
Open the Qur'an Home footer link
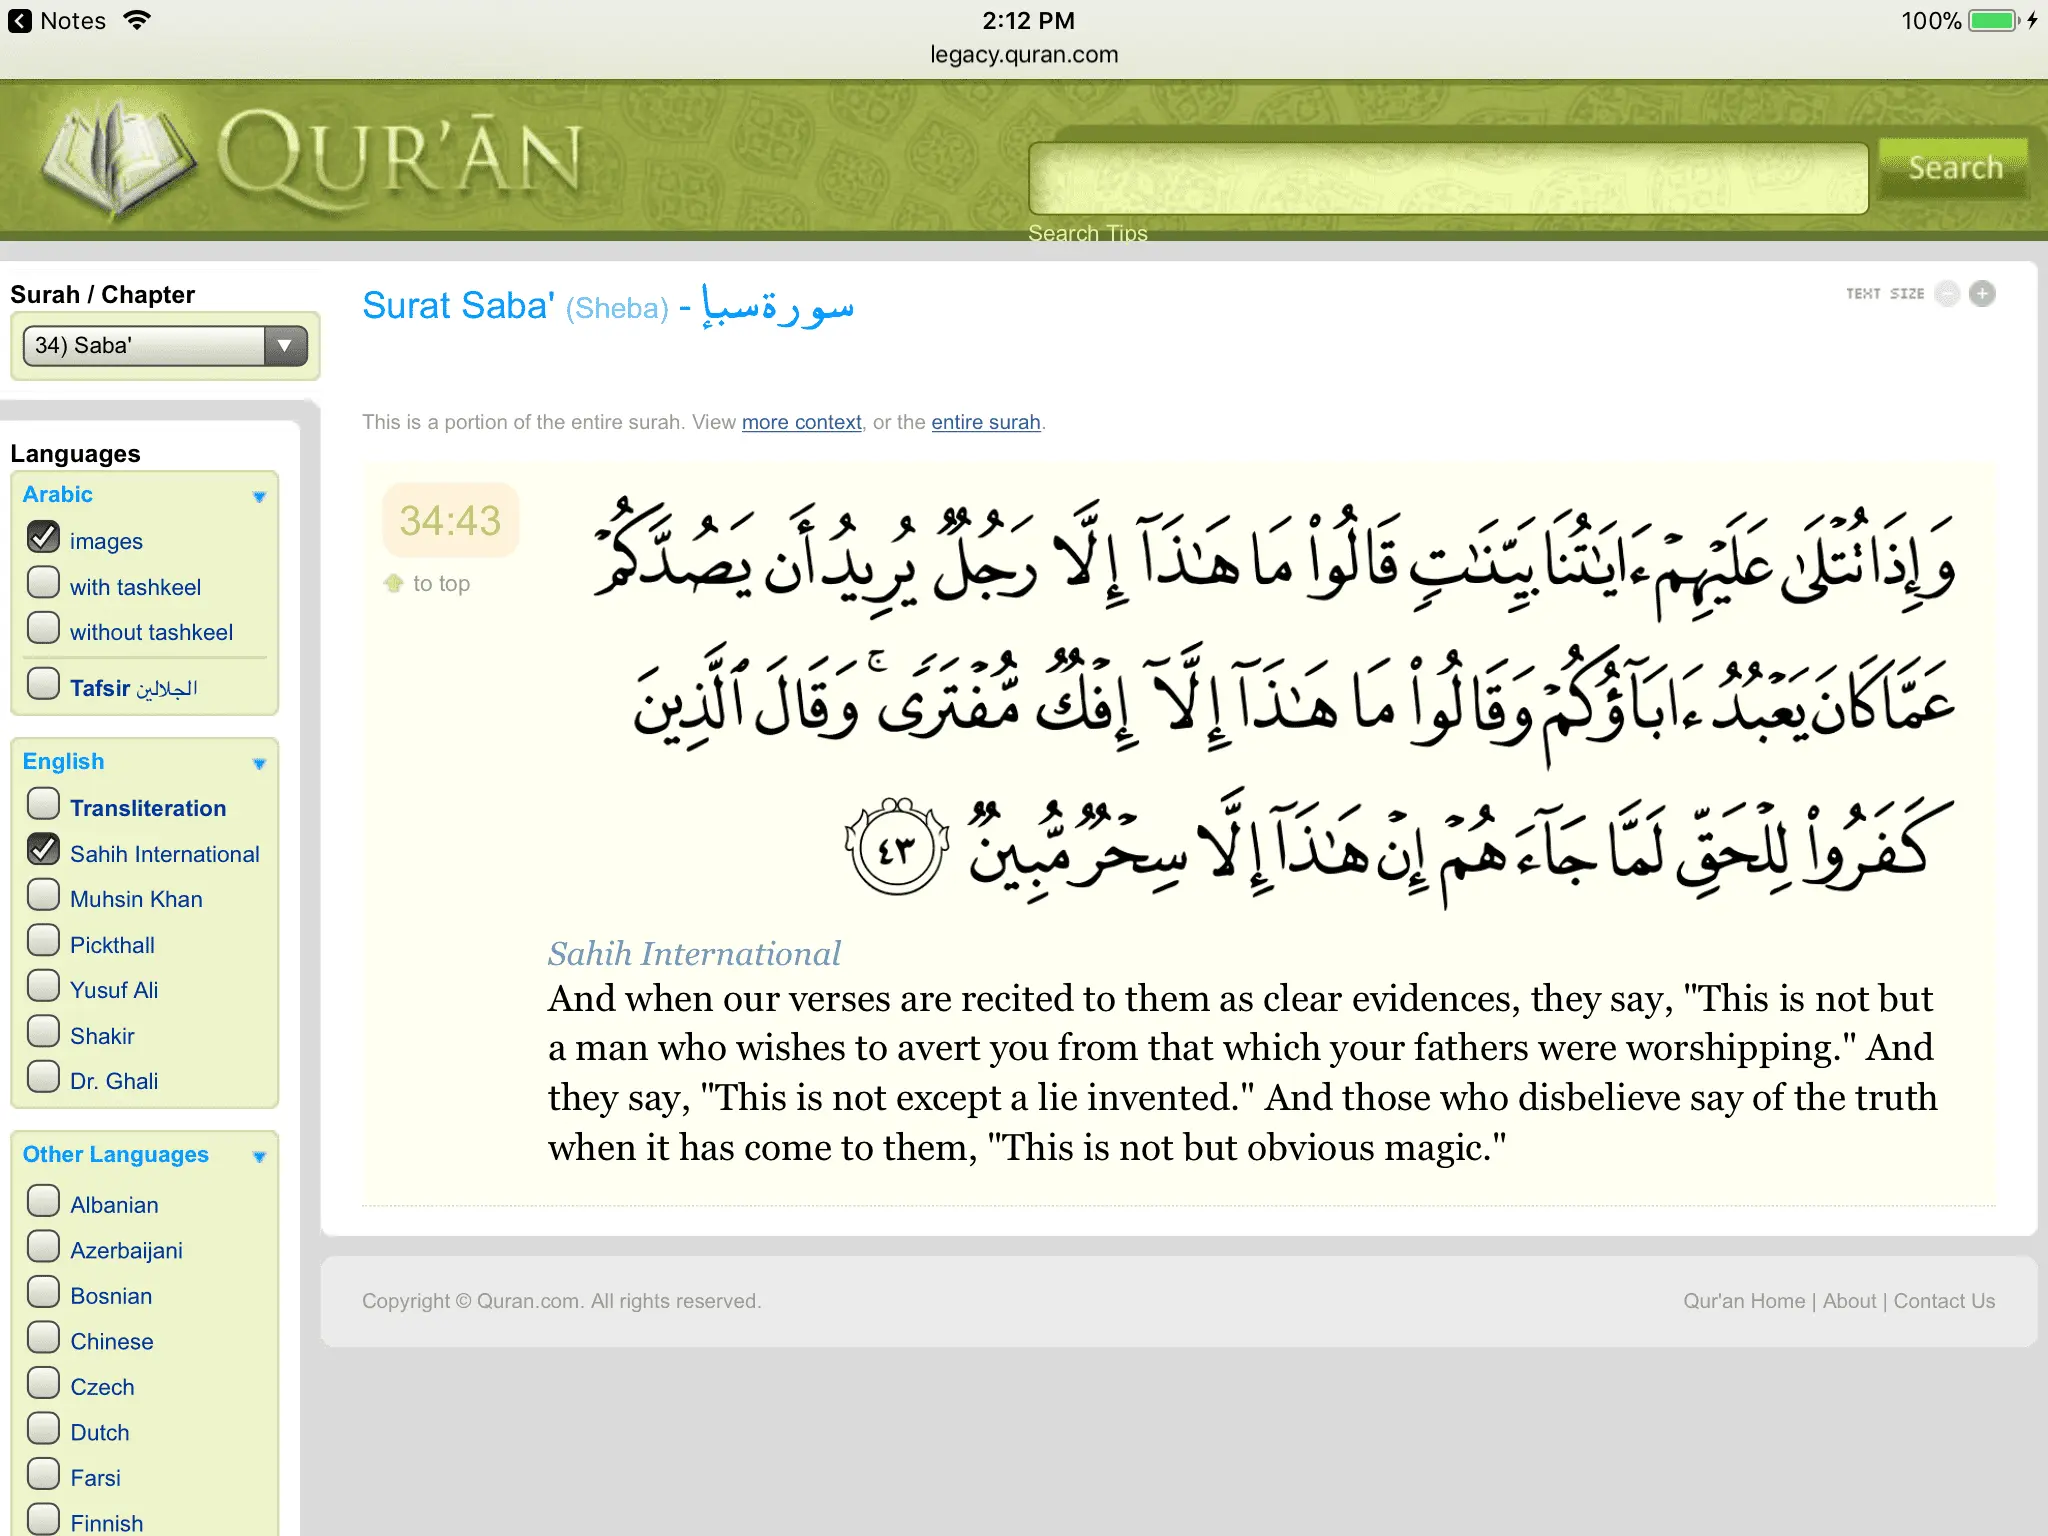click(1743, 1301)
